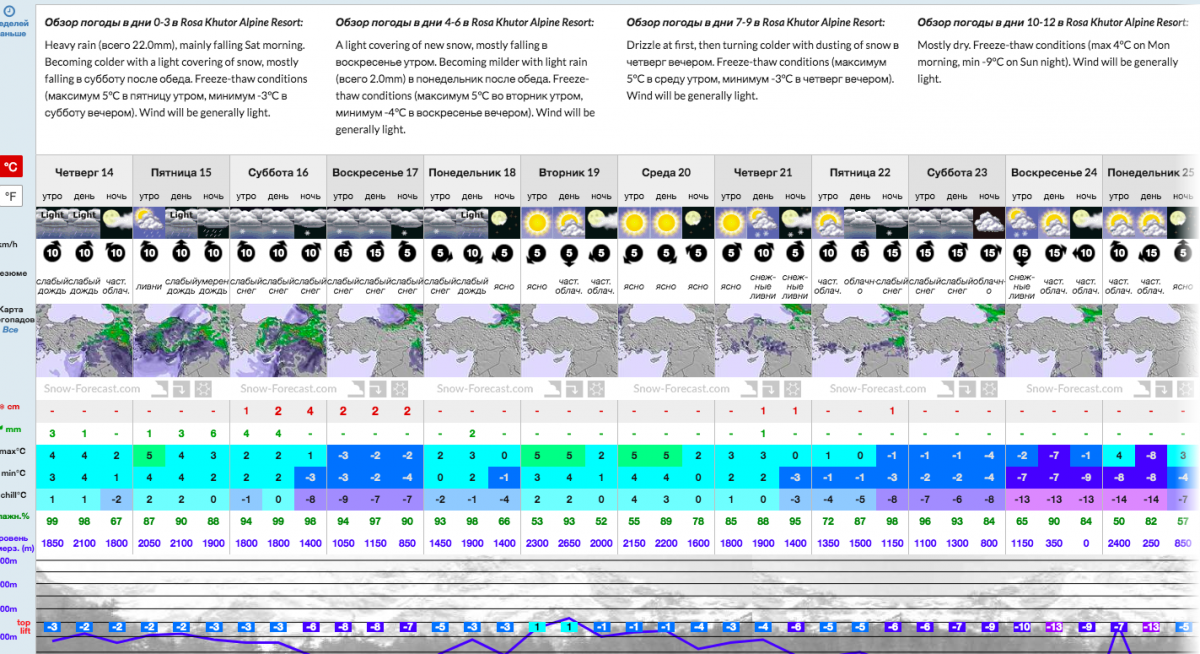The image size is (1200, 654).
Task: Click Monday 18 night clear moon icon
Action: [x=504, y=221]
